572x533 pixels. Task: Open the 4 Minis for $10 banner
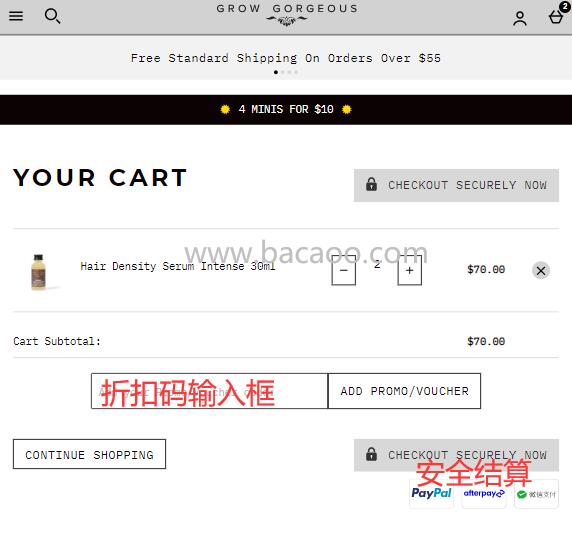pyautogui.click(x=286, y=109)
